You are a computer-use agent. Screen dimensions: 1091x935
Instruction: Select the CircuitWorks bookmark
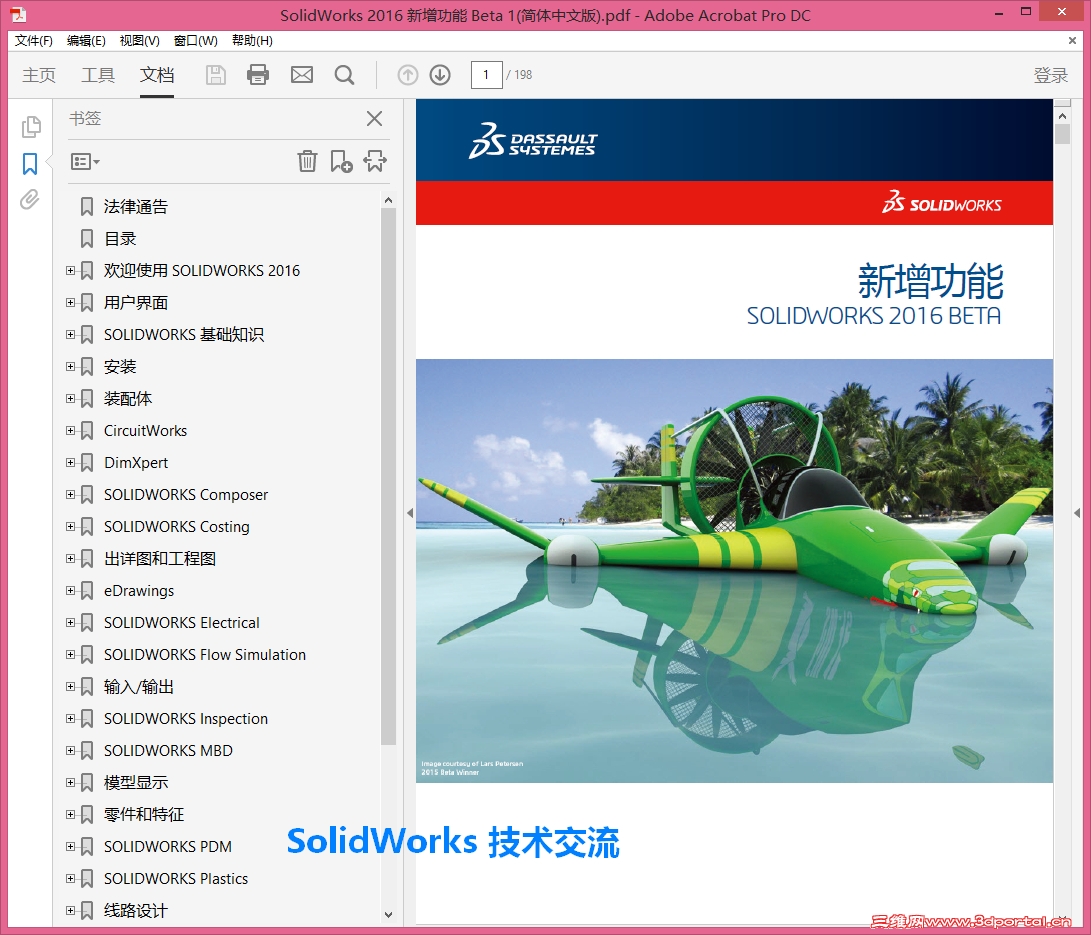coord(146,430)
